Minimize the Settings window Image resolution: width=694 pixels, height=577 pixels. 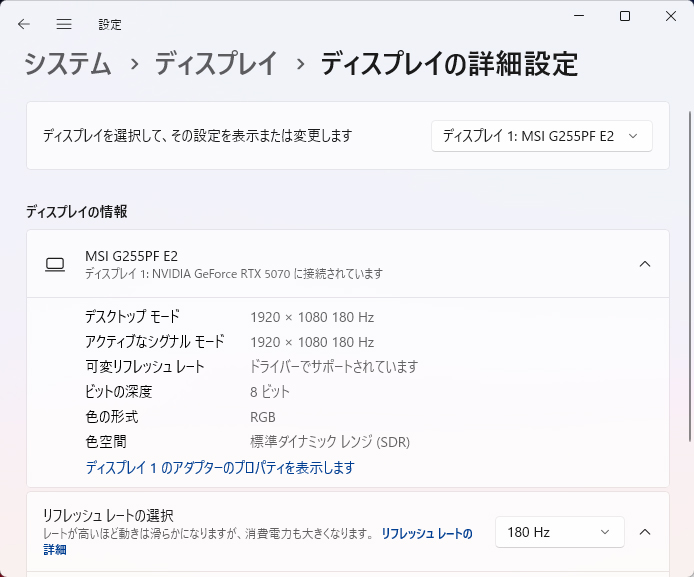579,16
